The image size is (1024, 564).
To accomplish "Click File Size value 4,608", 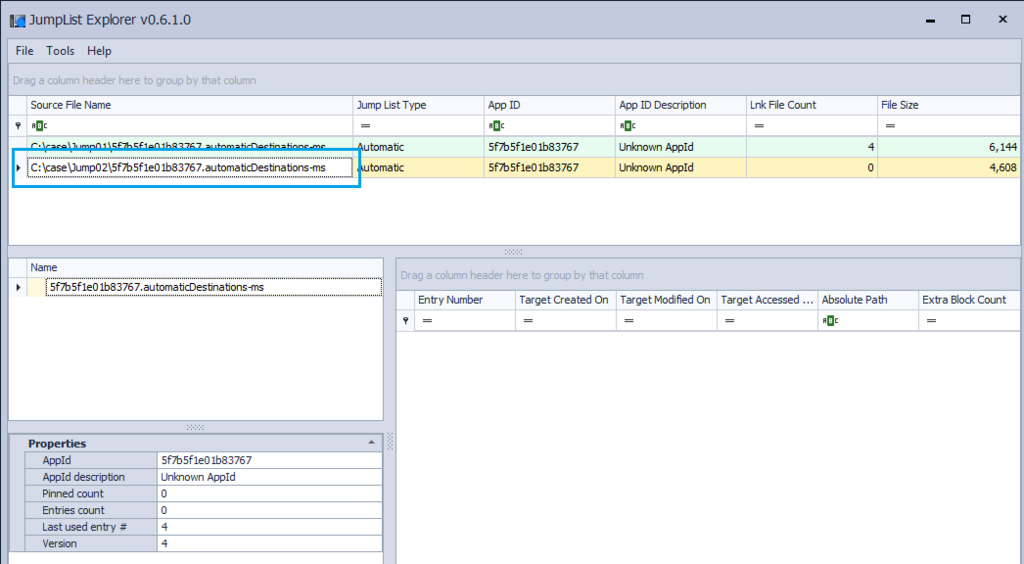I will pyautogui.click(x=1002, y=168).
